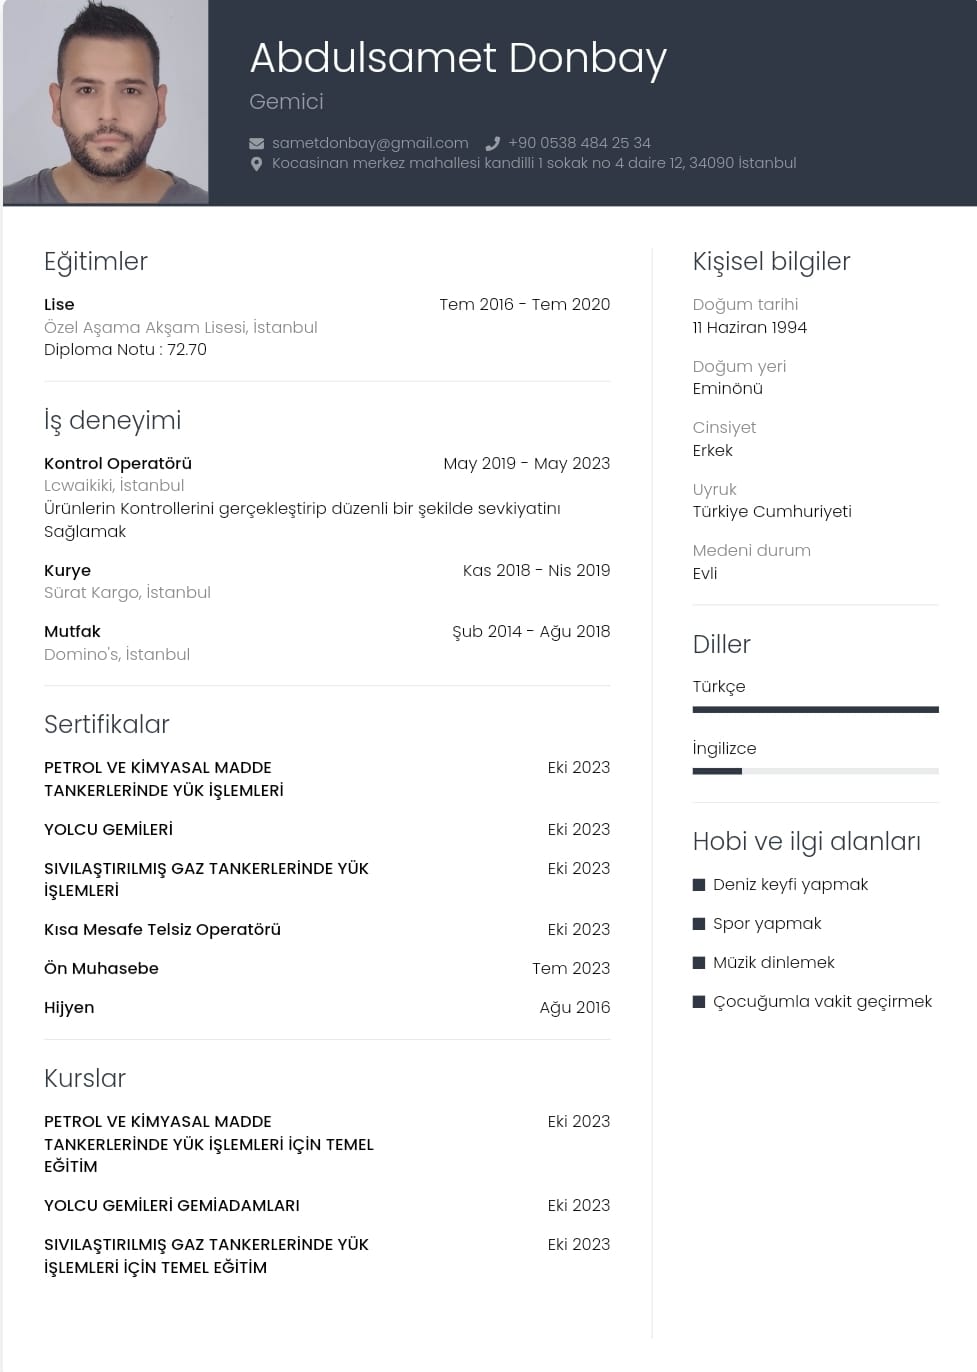Screen dimensions: 977x1372
Task: Click the name Abdulsamet Donbay in the header
Action: [x=458, y=59]
